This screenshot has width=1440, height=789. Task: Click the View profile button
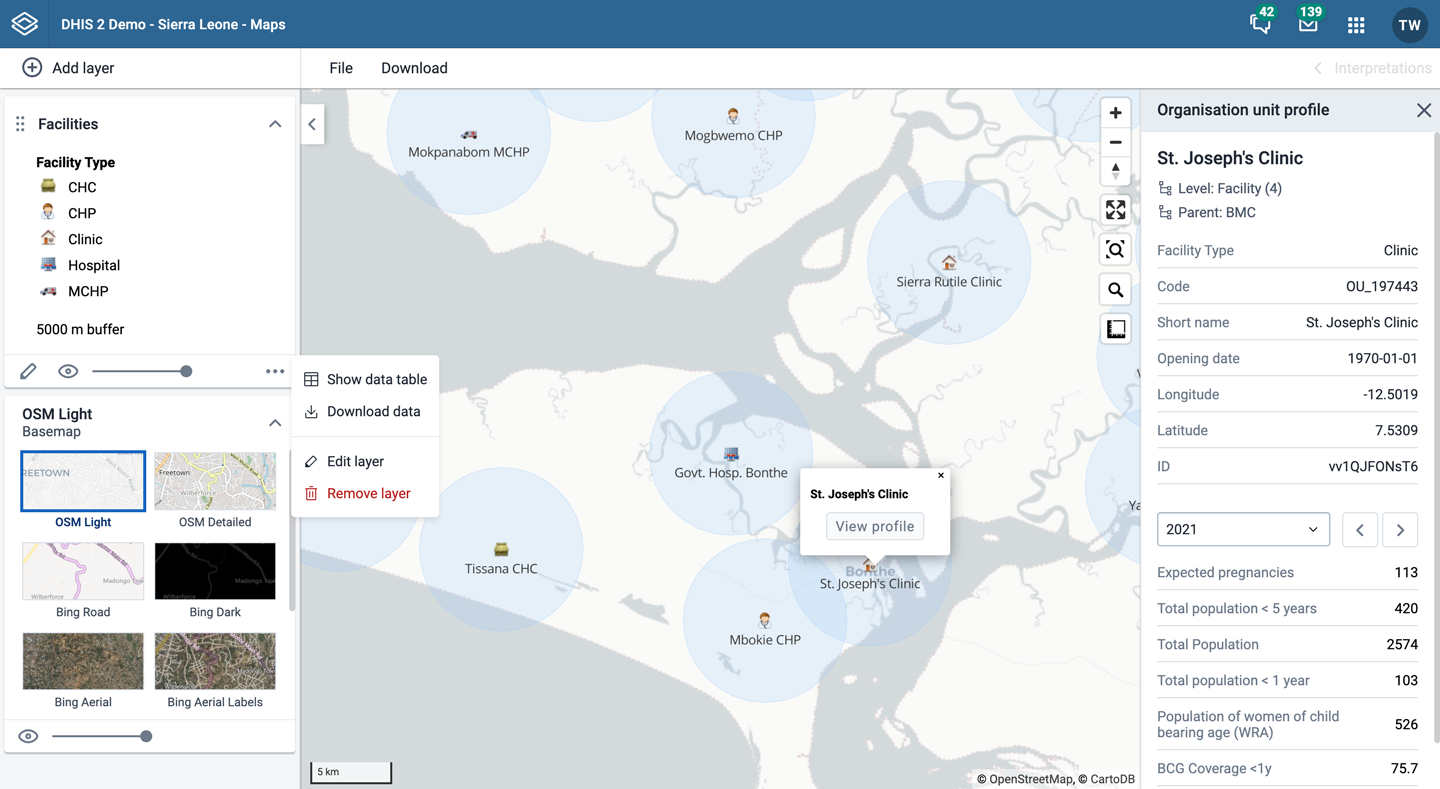point(875,526)
